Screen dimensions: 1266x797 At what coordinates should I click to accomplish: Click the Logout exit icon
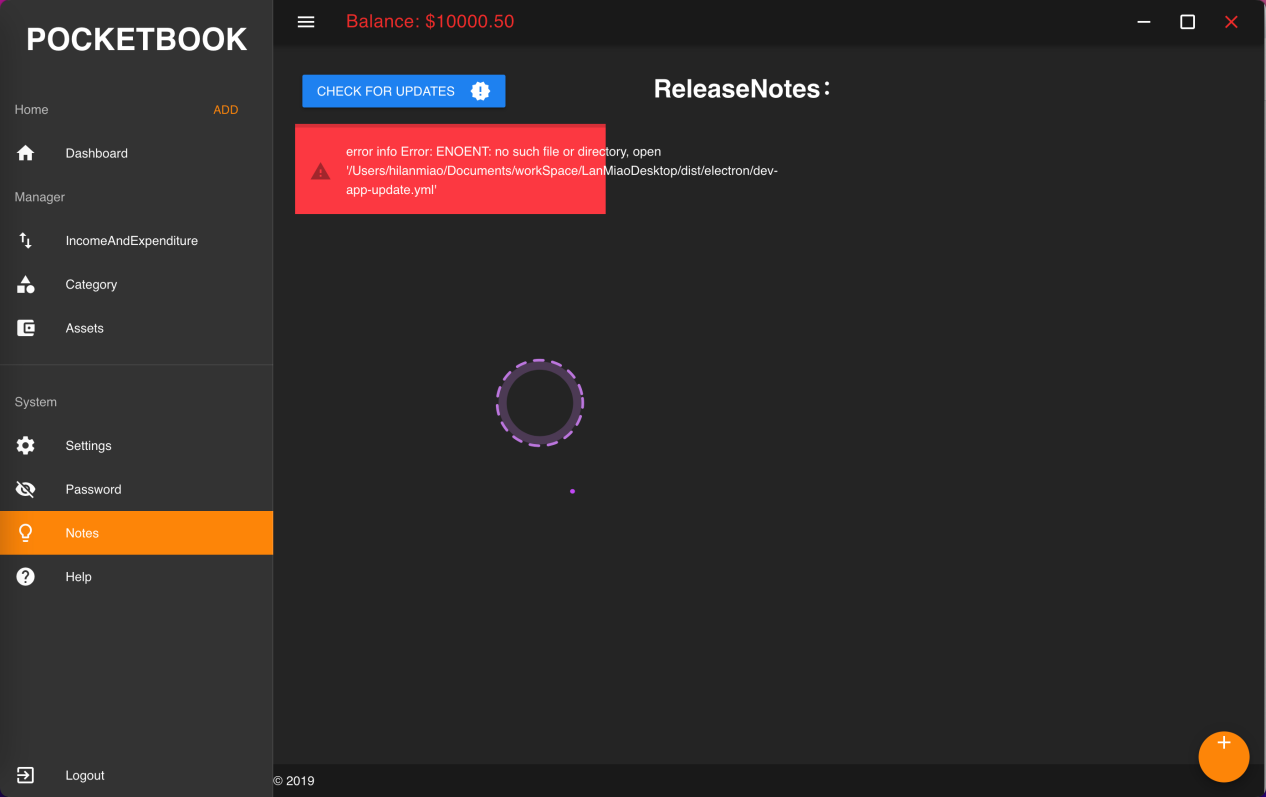(x=26, y=775)
